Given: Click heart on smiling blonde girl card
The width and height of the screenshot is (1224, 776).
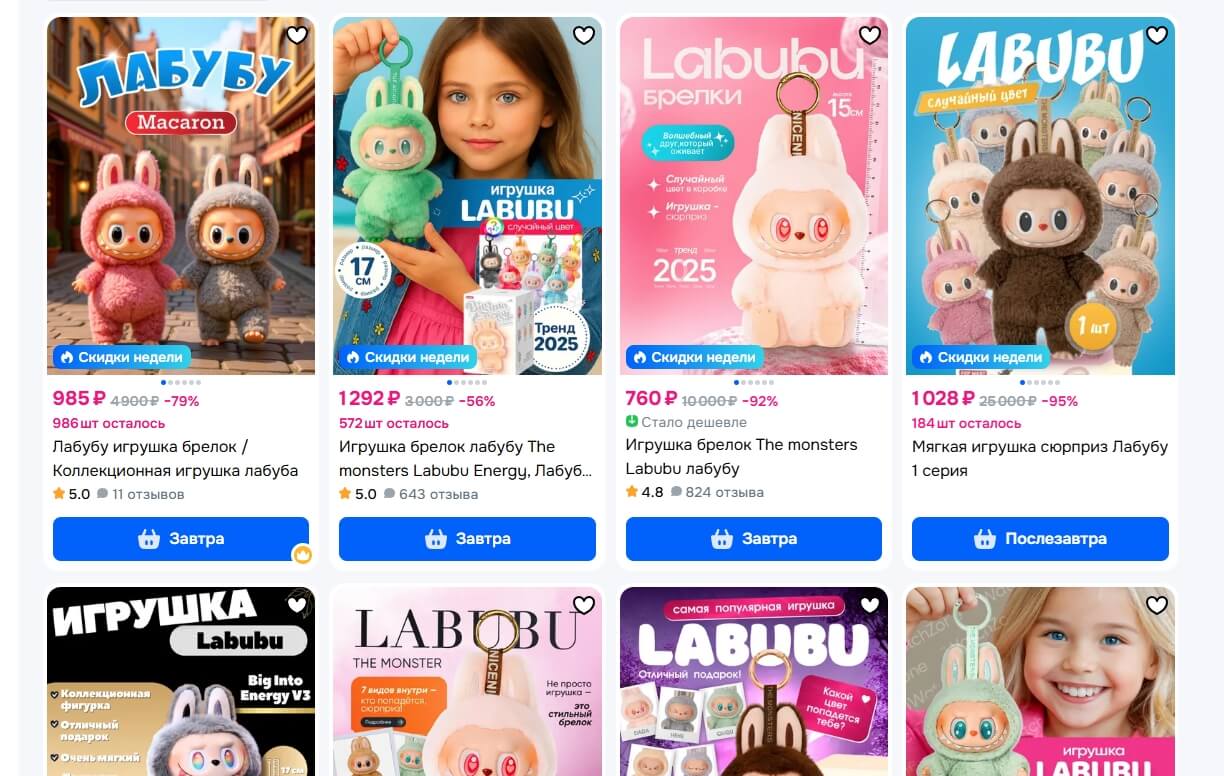Looking at the screenshot, I should (x=1157, y=605).
